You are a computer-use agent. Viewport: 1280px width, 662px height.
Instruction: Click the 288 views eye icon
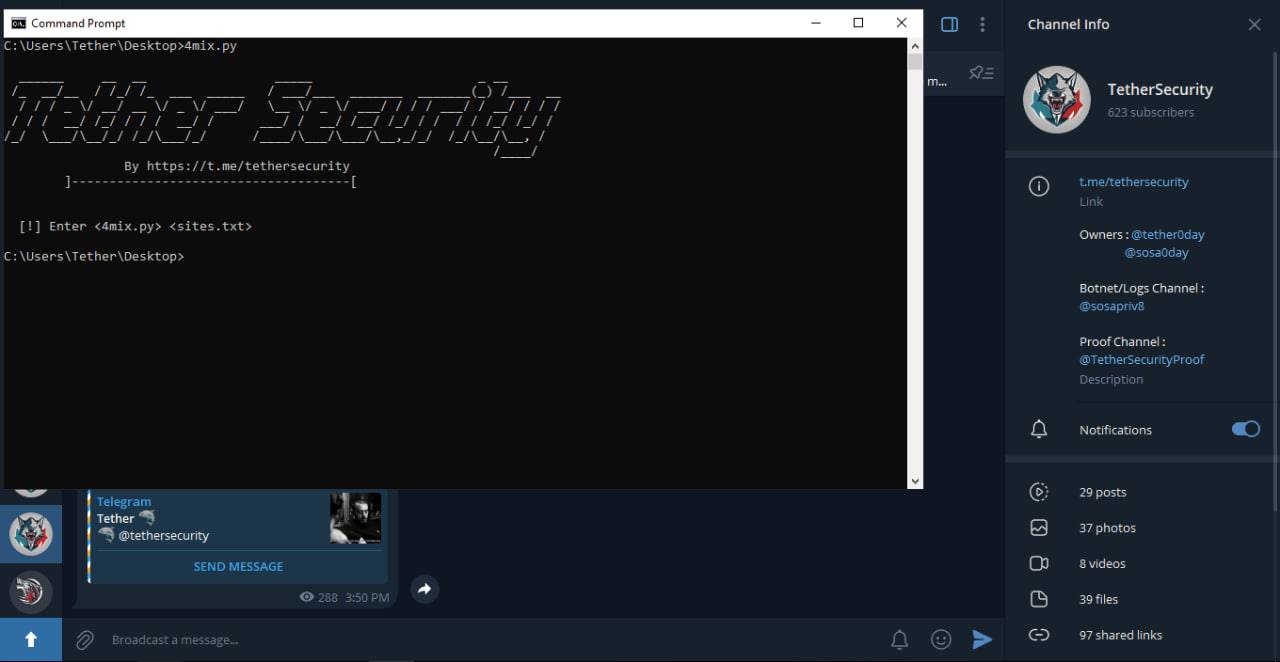coord(307,597)
